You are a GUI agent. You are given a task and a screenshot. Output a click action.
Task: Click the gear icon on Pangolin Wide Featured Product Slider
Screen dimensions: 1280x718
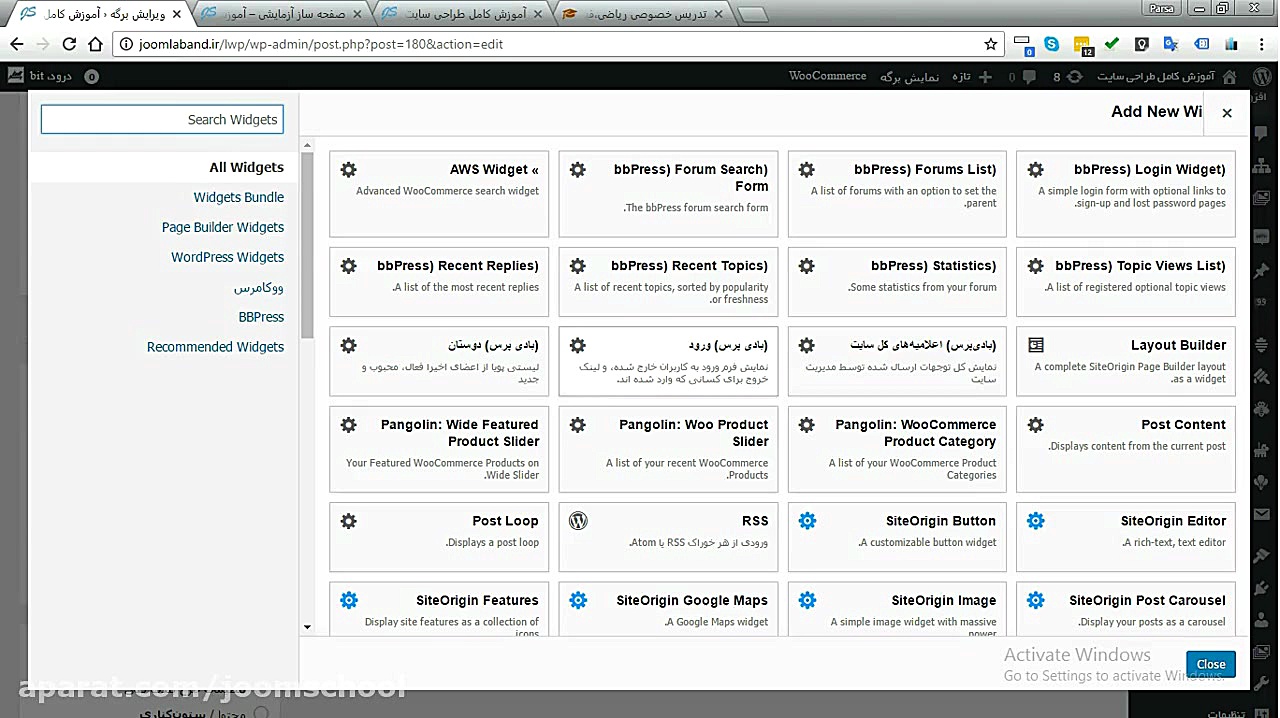[x=348, y=425]
